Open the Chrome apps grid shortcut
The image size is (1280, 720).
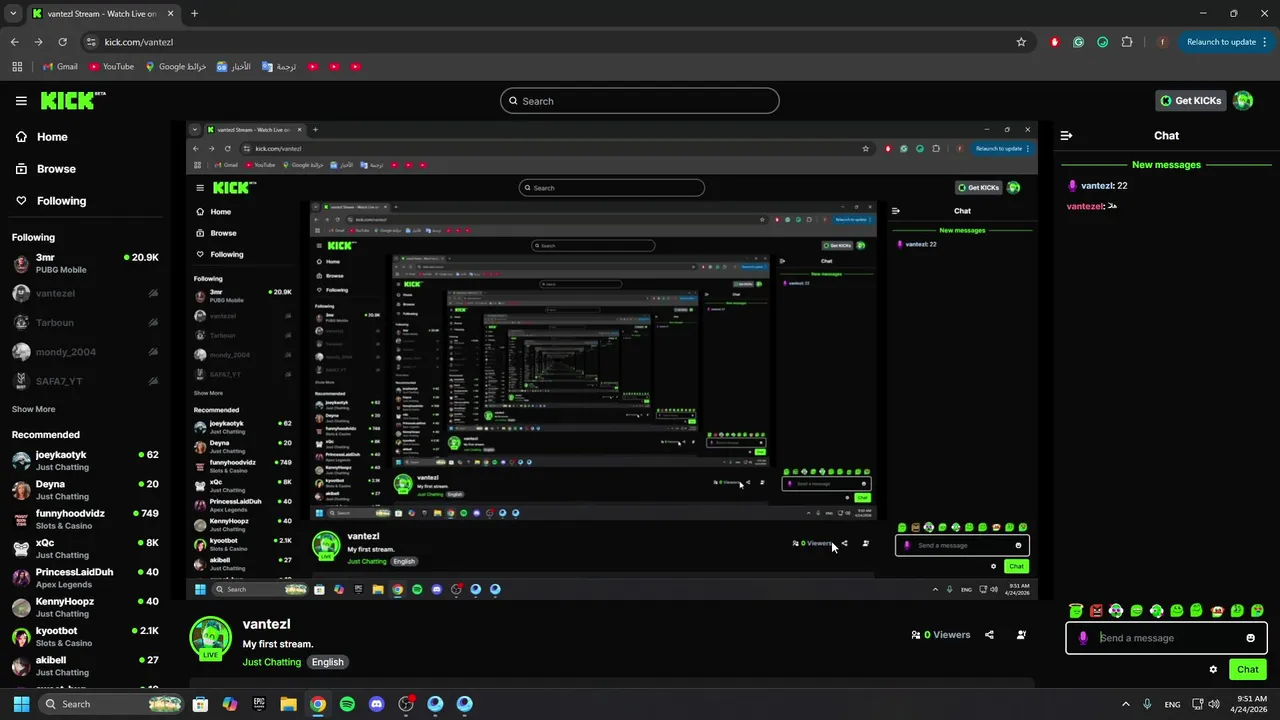point(17,67)
